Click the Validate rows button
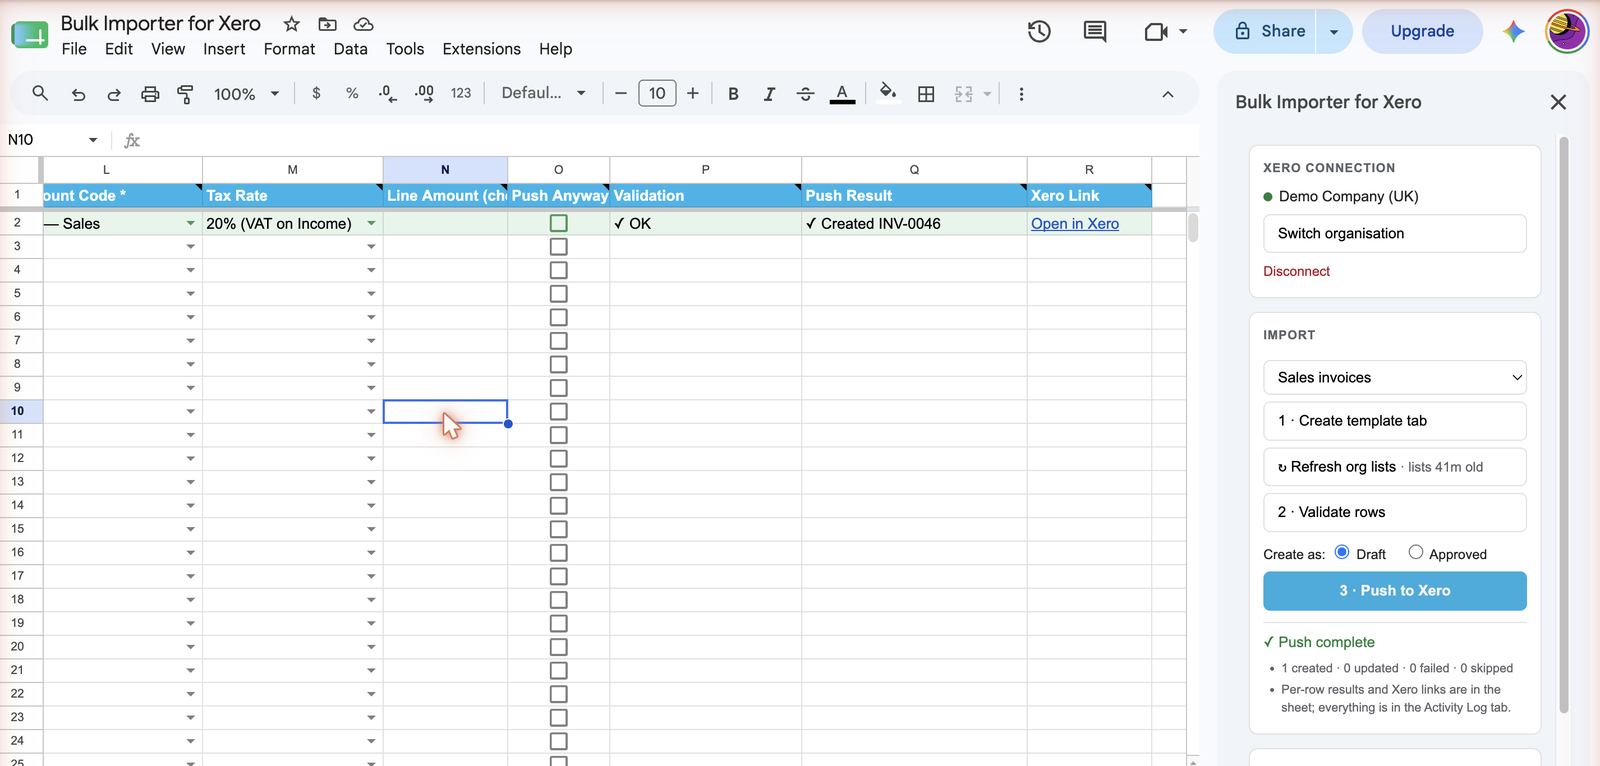 [x=1395, y=512]
